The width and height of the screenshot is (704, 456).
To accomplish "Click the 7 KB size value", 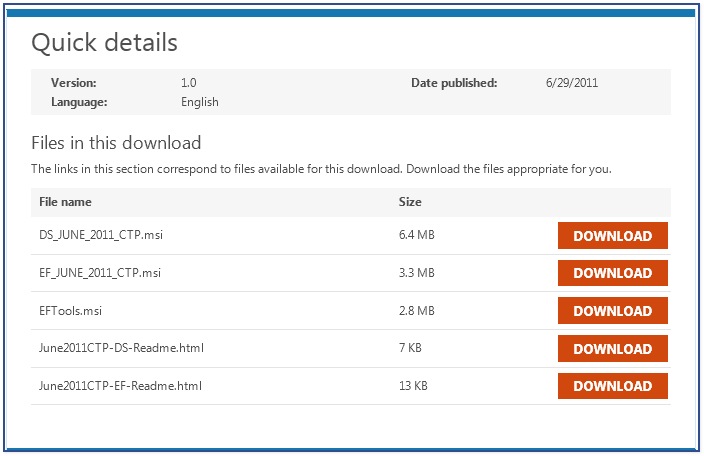I will (x=410, y=348).
